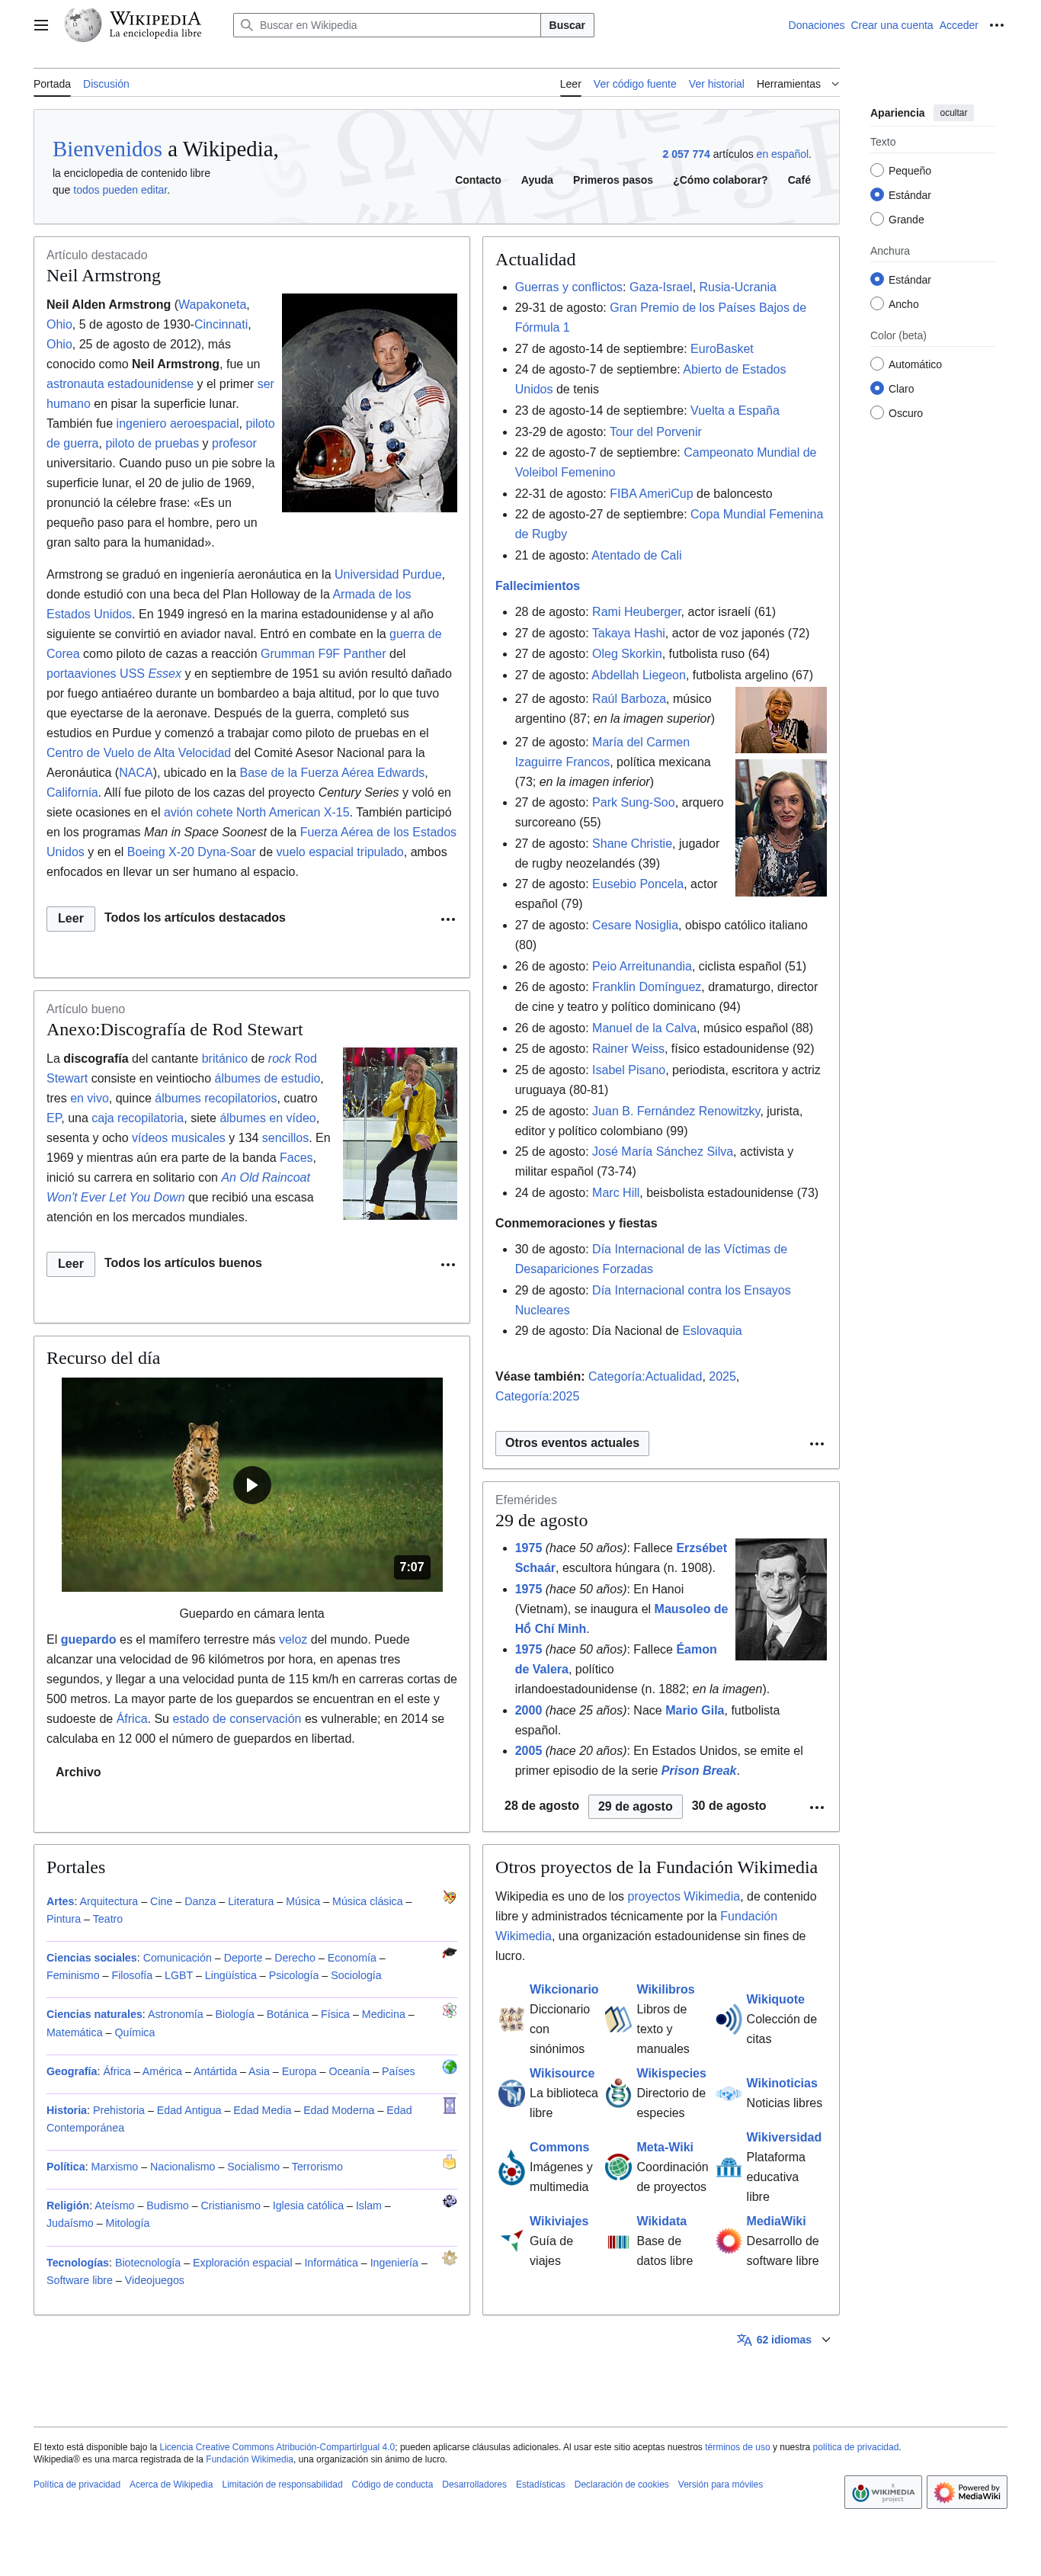Click the Política portal icon
The width and height of the screenshot is (1041, 2576).
coord(449,2162)
